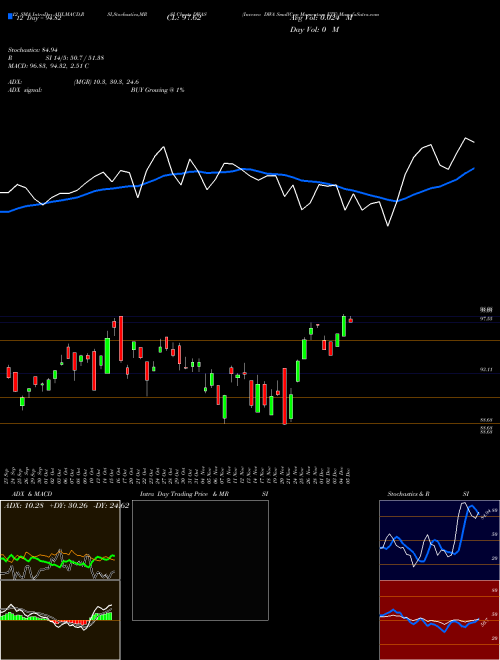Select the 97.33 price axis label
This screenshot has height=660, width=500.
[x=487, y=319]
